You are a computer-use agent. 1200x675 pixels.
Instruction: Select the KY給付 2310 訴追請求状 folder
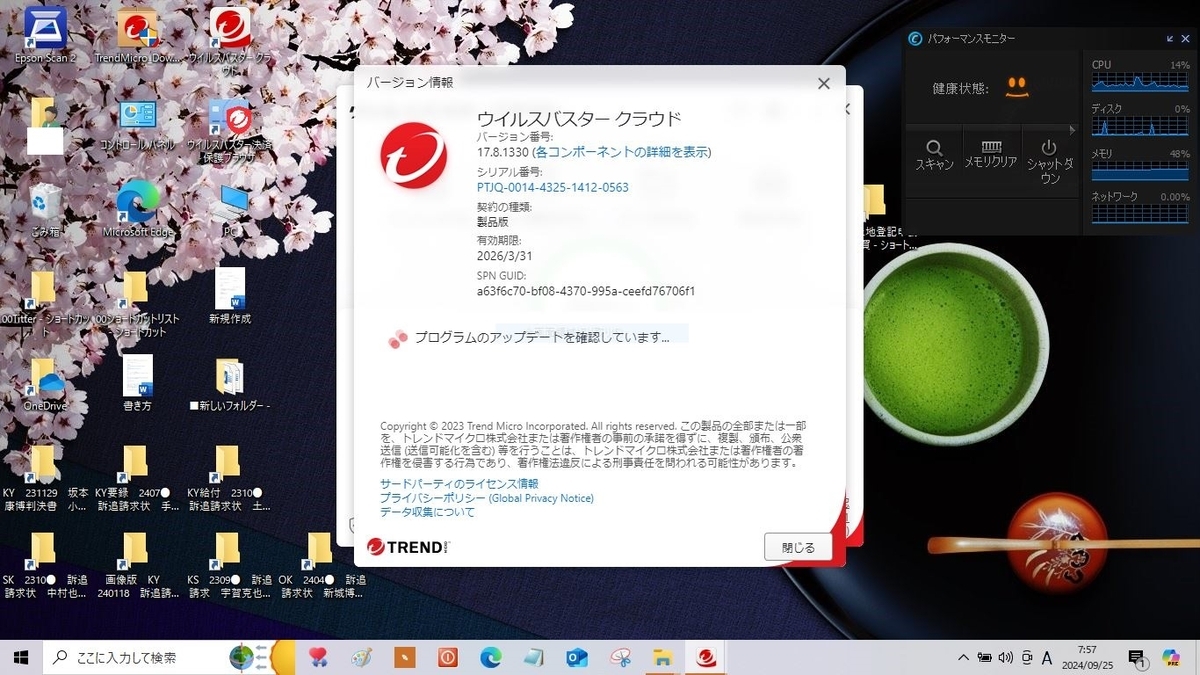[228, 479]
